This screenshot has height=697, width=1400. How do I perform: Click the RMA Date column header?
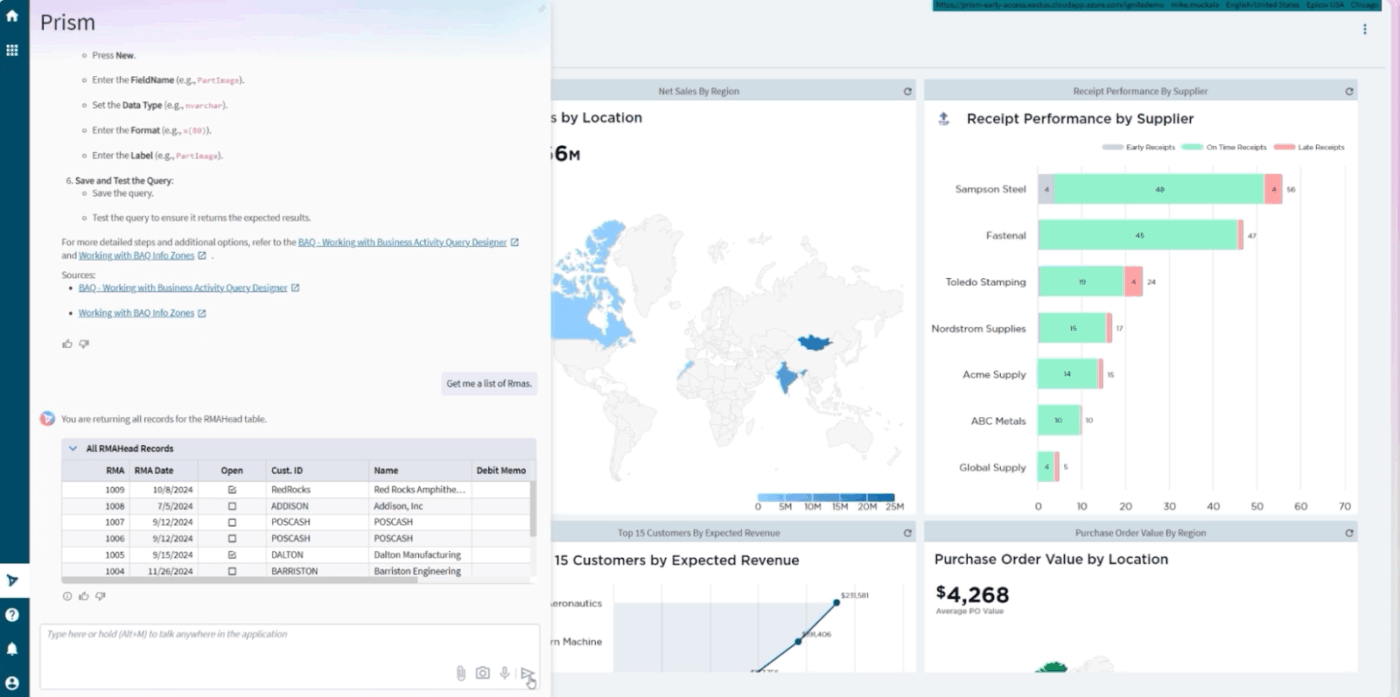[154, 470]
